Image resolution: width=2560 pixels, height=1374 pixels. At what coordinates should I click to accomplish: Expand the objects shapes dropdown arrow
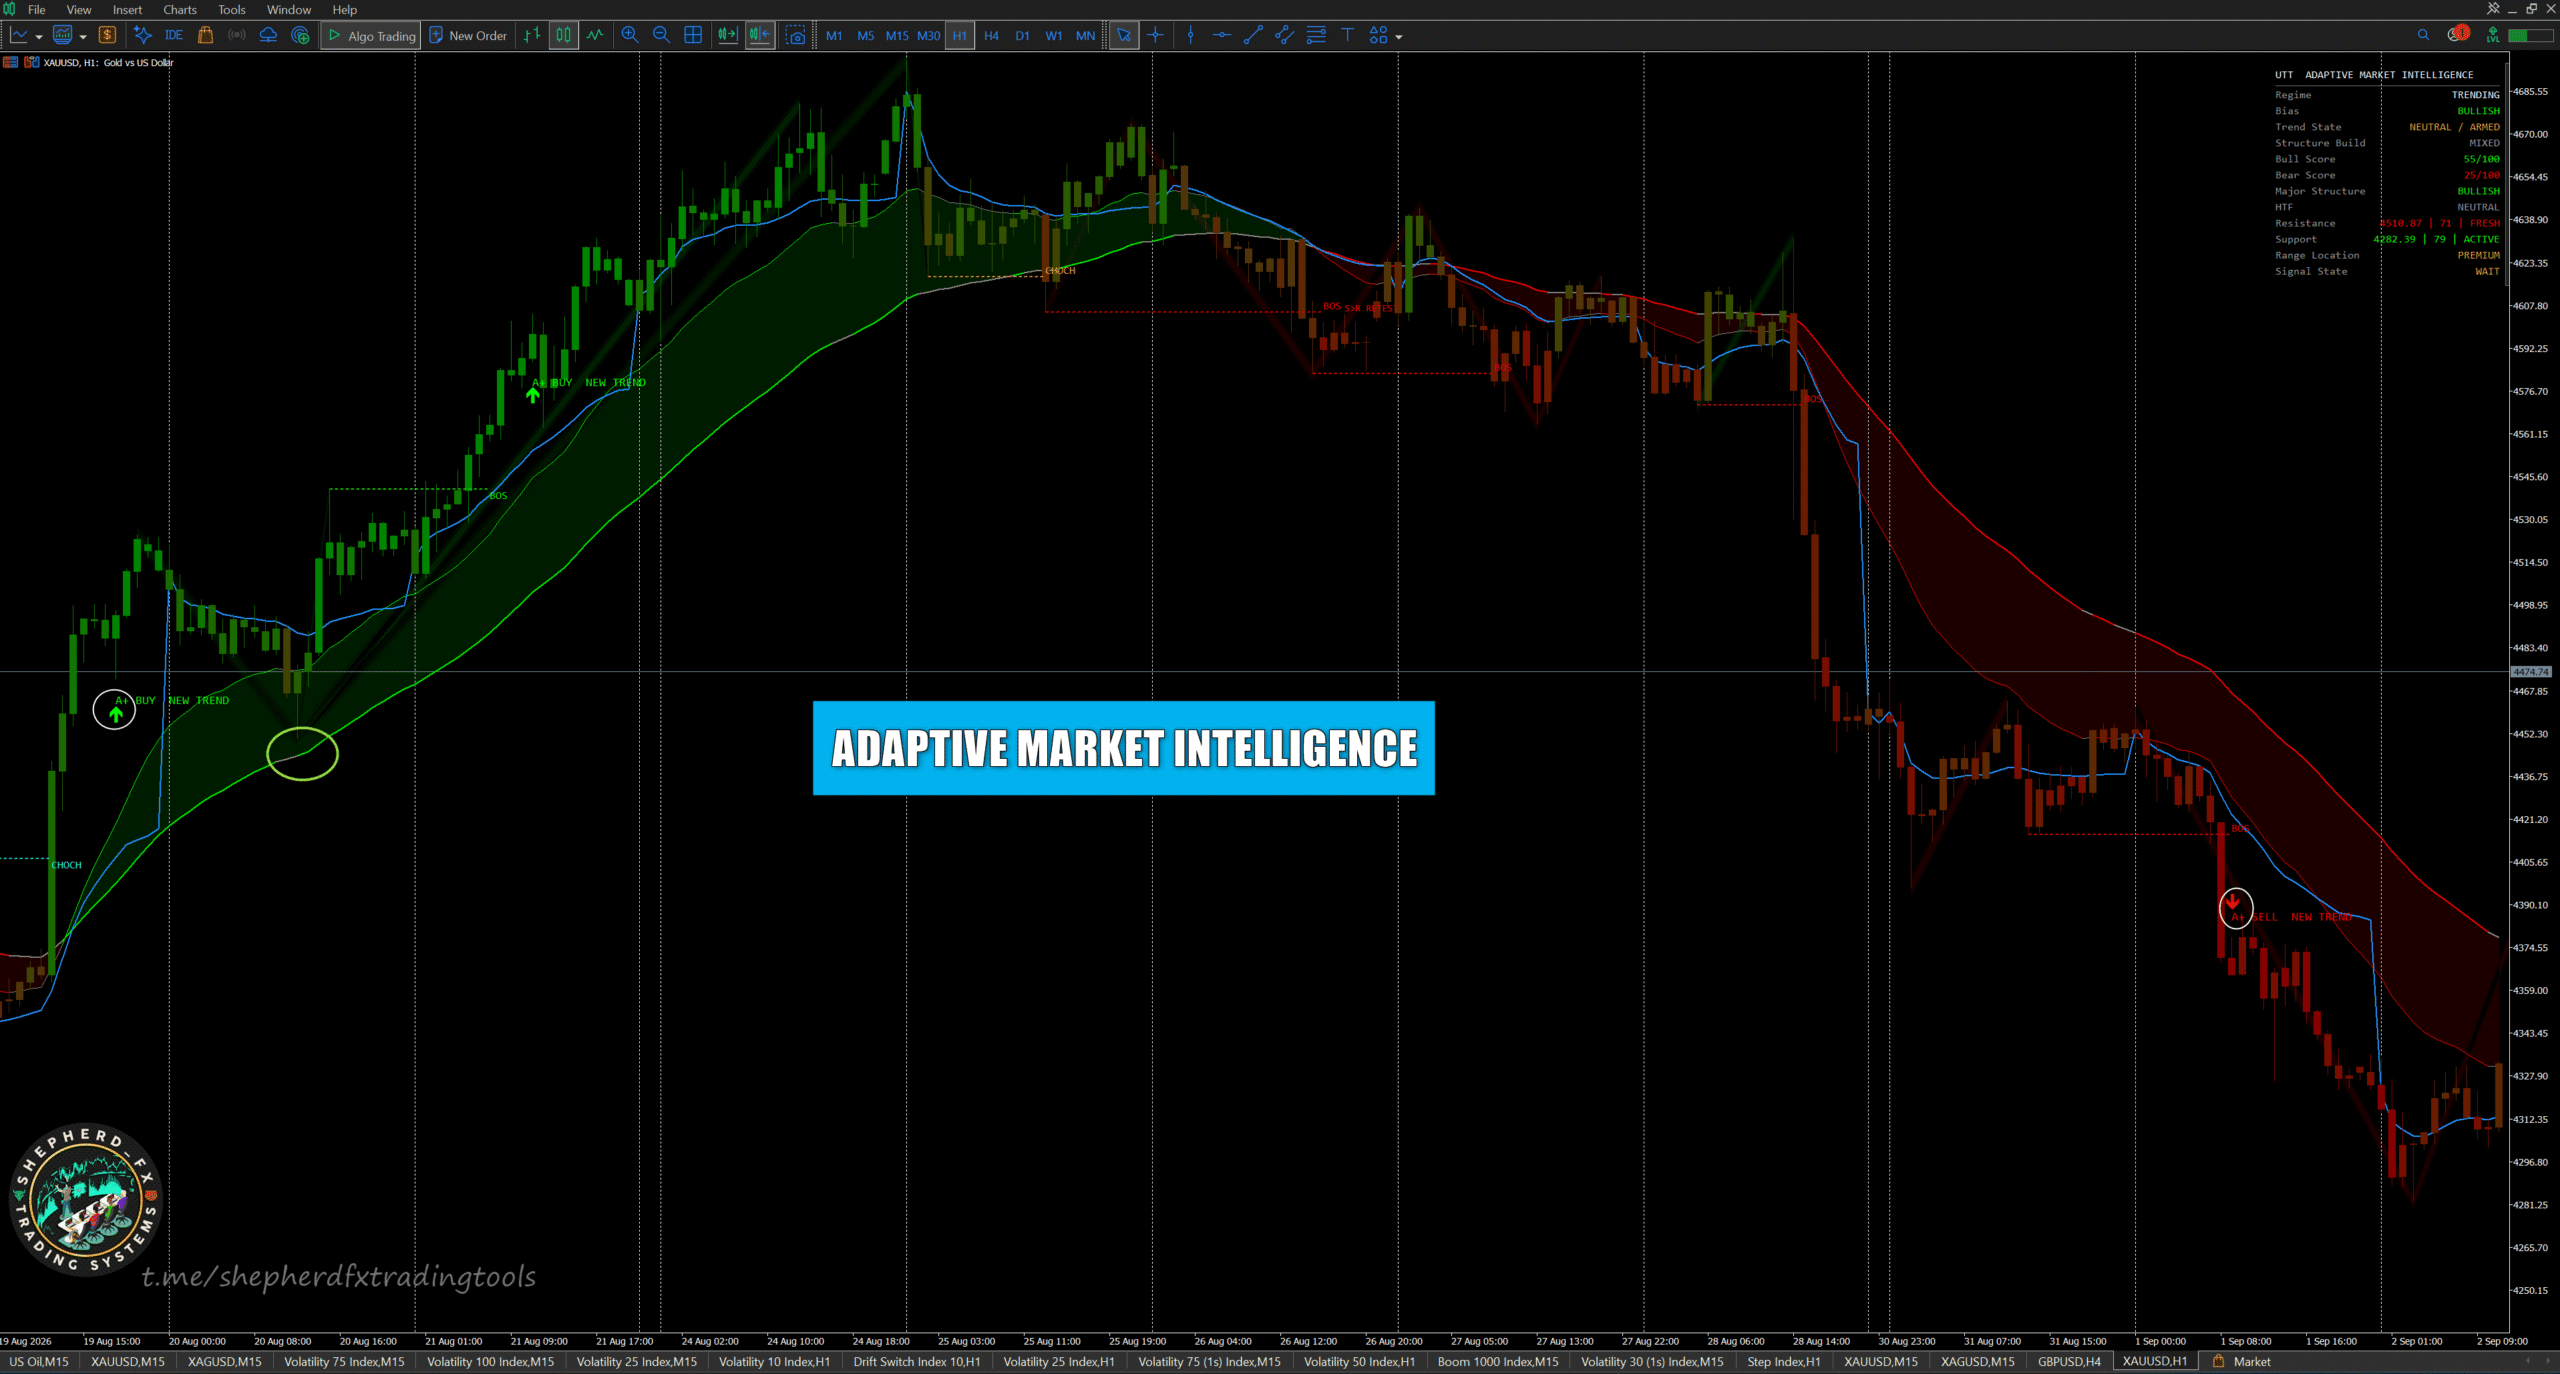[1399, 37]
